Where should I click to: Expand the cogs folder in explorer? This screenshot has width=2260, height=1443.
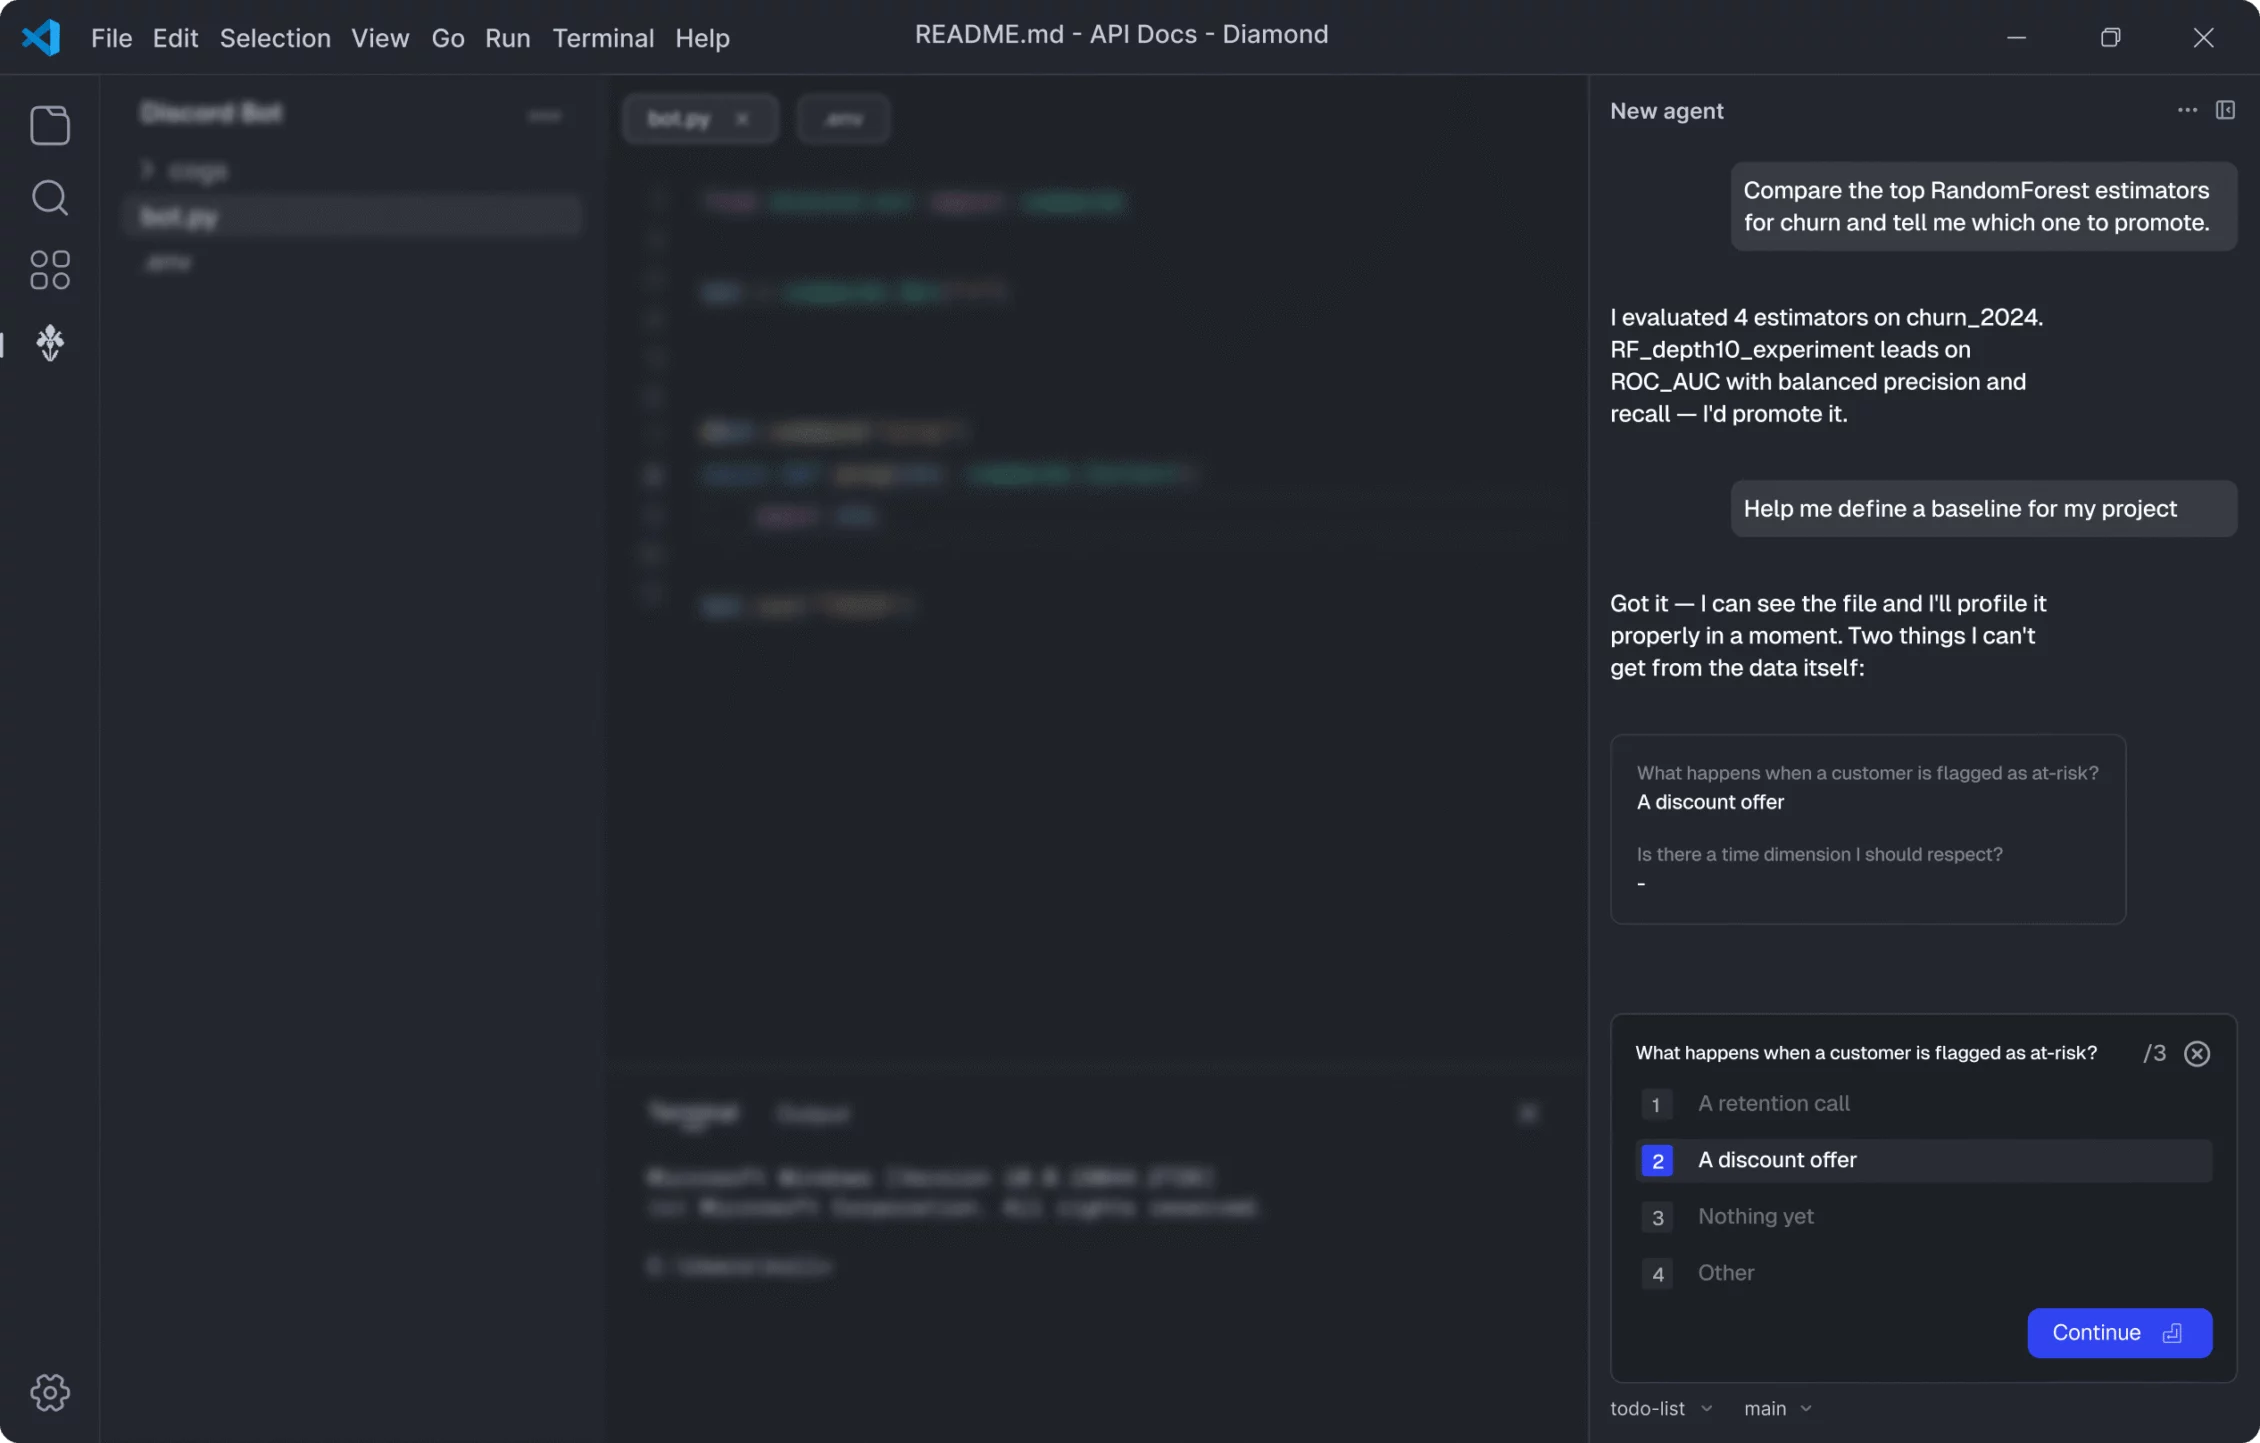click(x=186, y=171)
